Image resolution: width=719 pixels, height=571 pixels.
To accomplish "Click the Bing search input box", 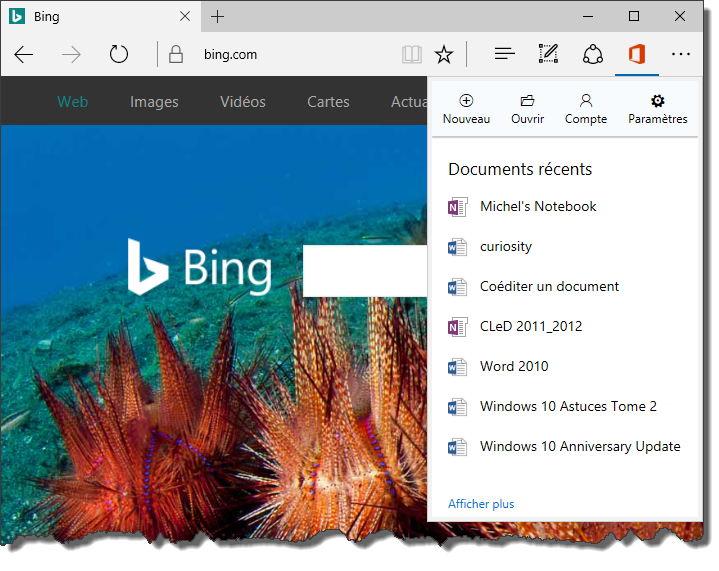I will pos(365,271).
